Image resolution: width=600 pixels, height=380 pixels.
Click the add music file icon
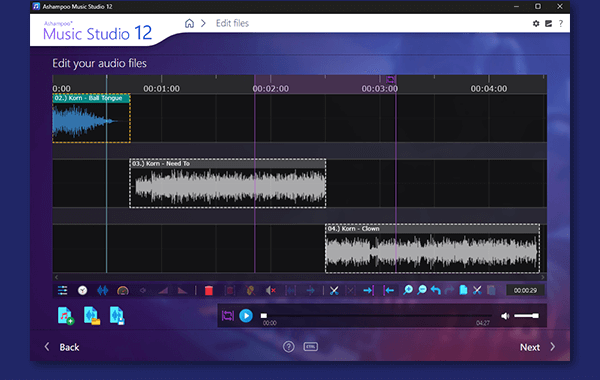click(x=65, y=316)
